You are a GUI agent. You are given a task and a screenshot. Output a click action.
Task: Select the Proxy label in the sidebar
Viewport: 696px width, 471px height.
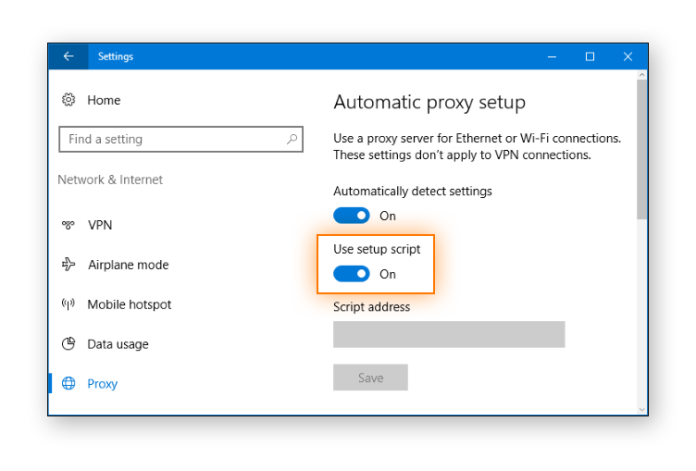pos(102,383)
